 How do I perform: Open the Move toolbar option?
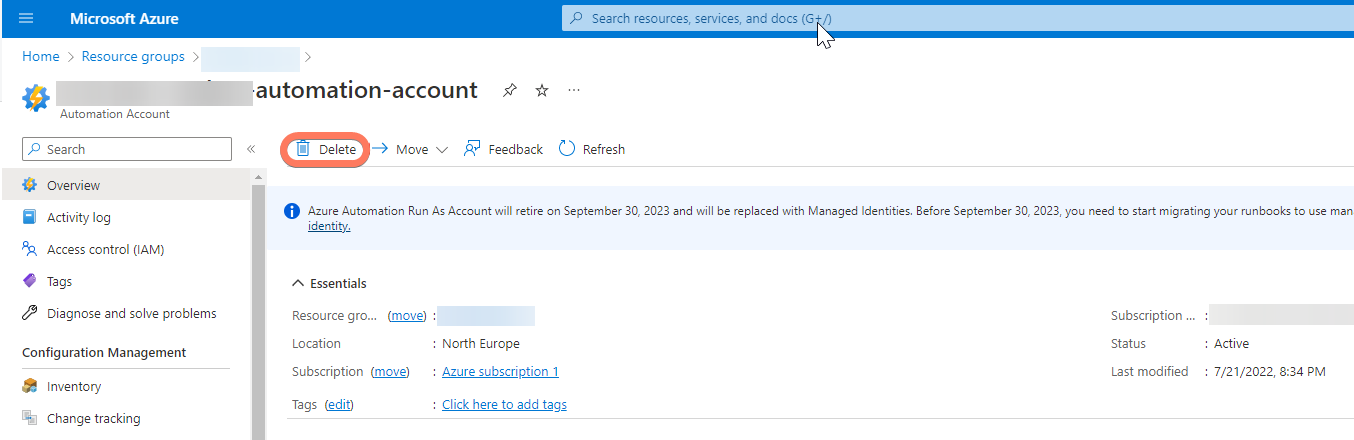(410, 149)
